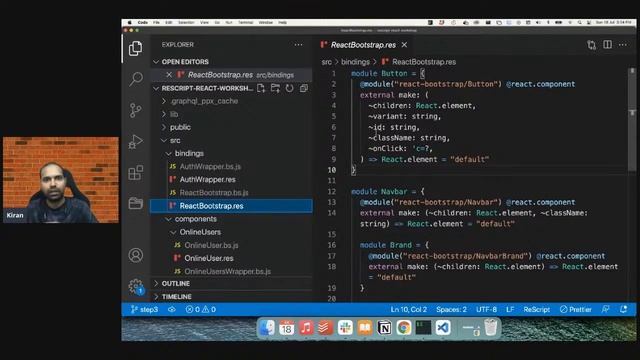
Task: Click the sync eye icon in status bar
Action: coord(172,309)
